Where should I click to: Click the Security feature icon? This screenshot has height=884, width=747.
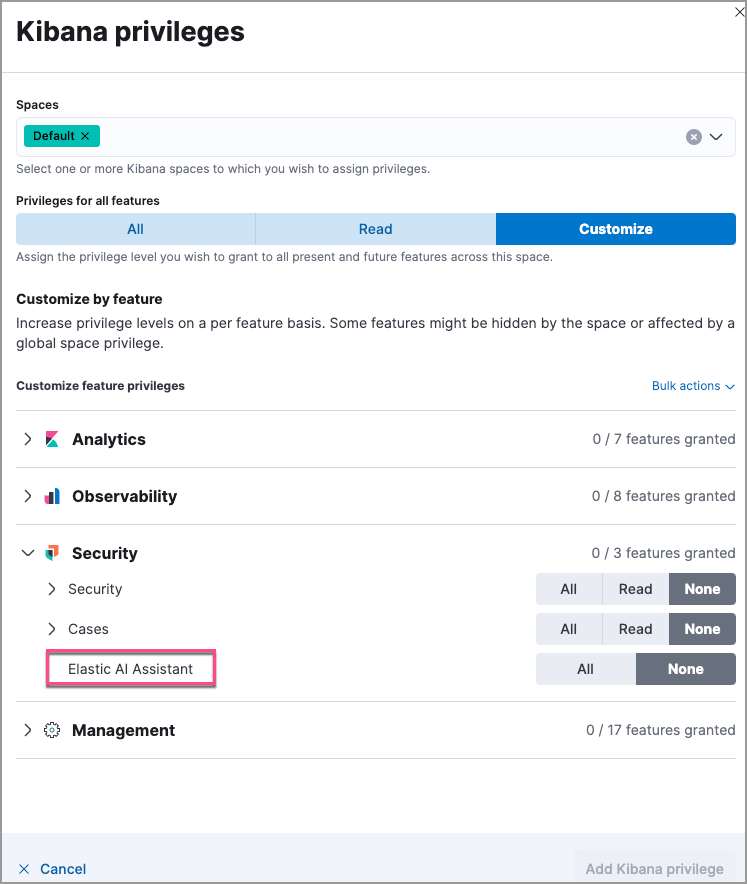pos(52,553)
